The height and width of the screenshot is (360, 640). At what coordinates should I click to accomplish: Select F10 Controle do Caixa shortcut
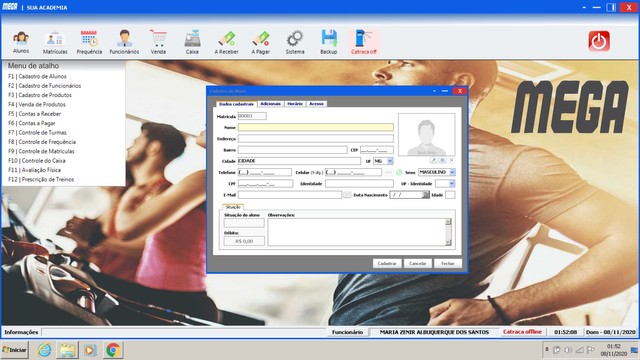37,161
